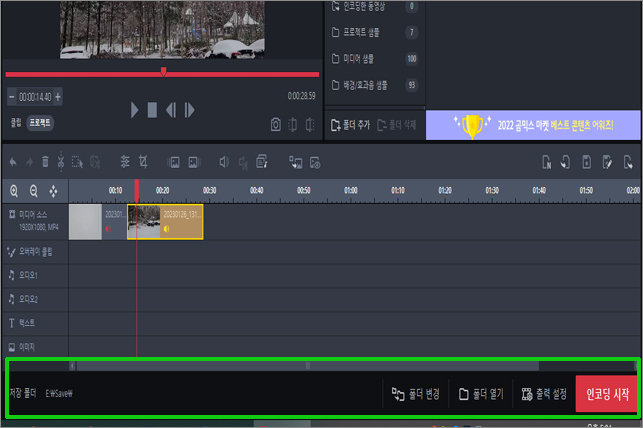
Task: Select the first 202301 video clip
Action: pyautogui.click(x=98, y=222)
